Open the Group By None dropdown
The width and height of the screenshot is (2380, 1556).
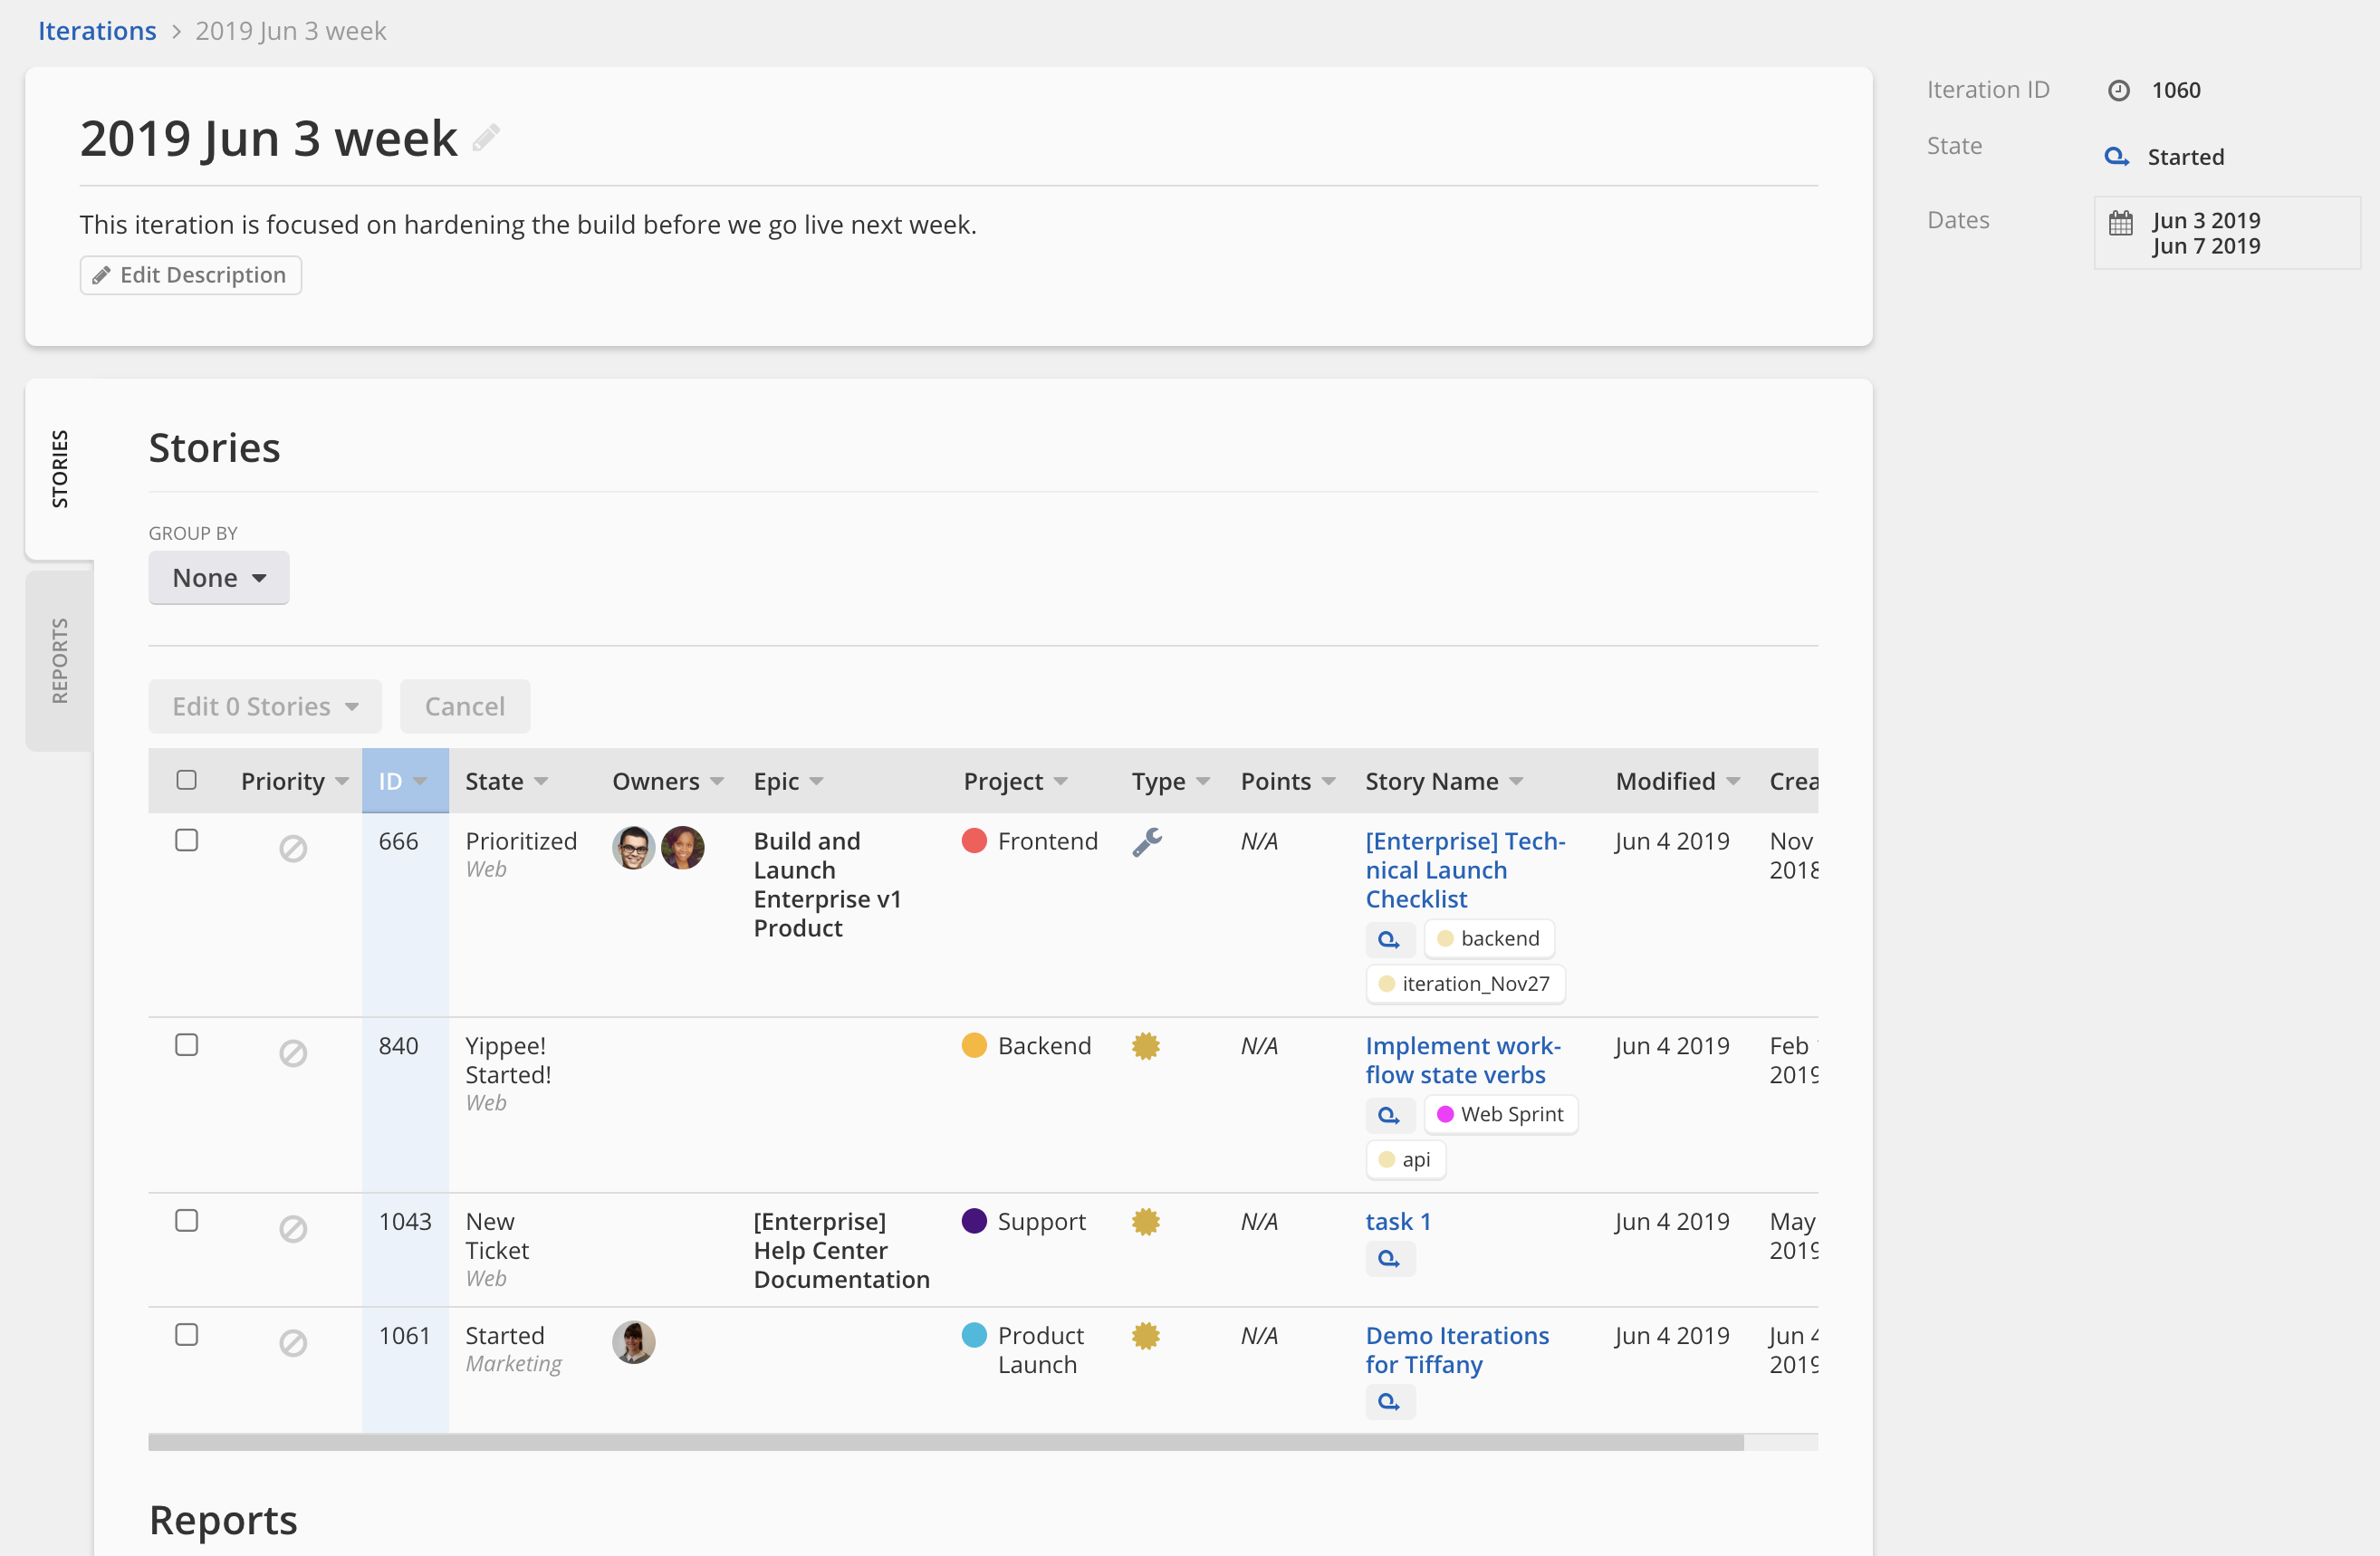218,578
